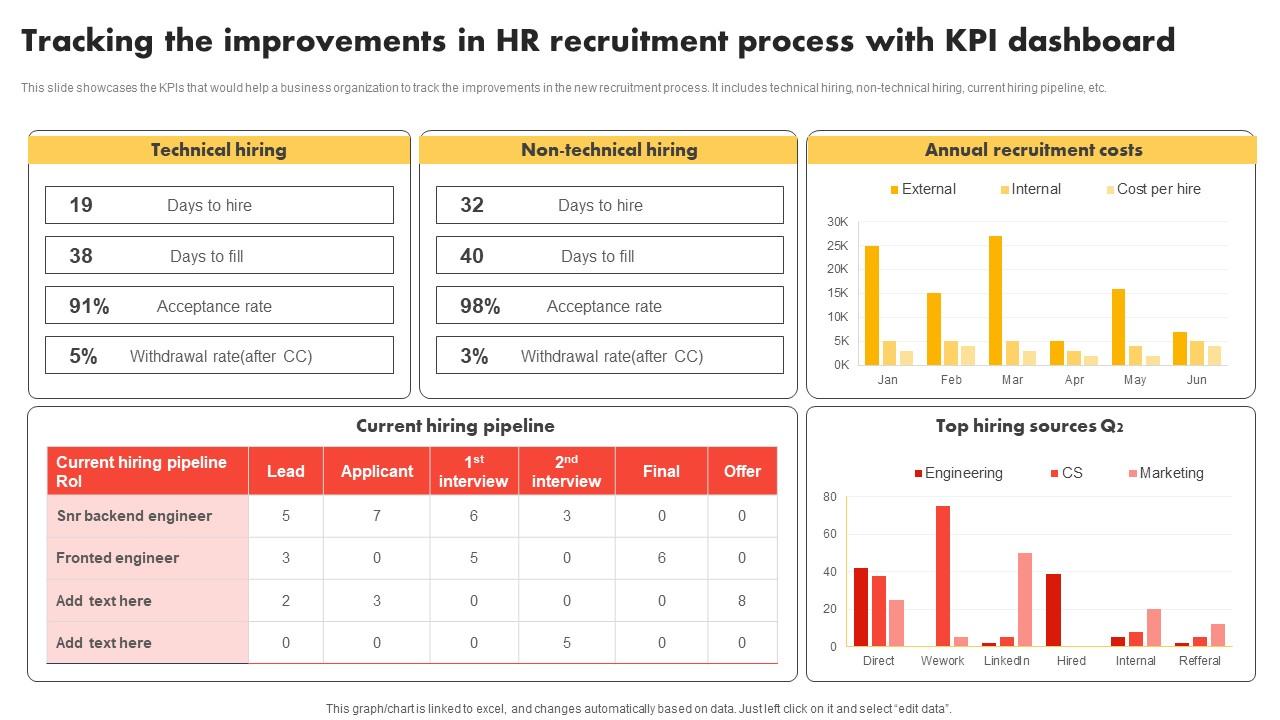Screen dimensions: 1280x720
Task: Click the Jun axis label
Action: coord(1196,380)
